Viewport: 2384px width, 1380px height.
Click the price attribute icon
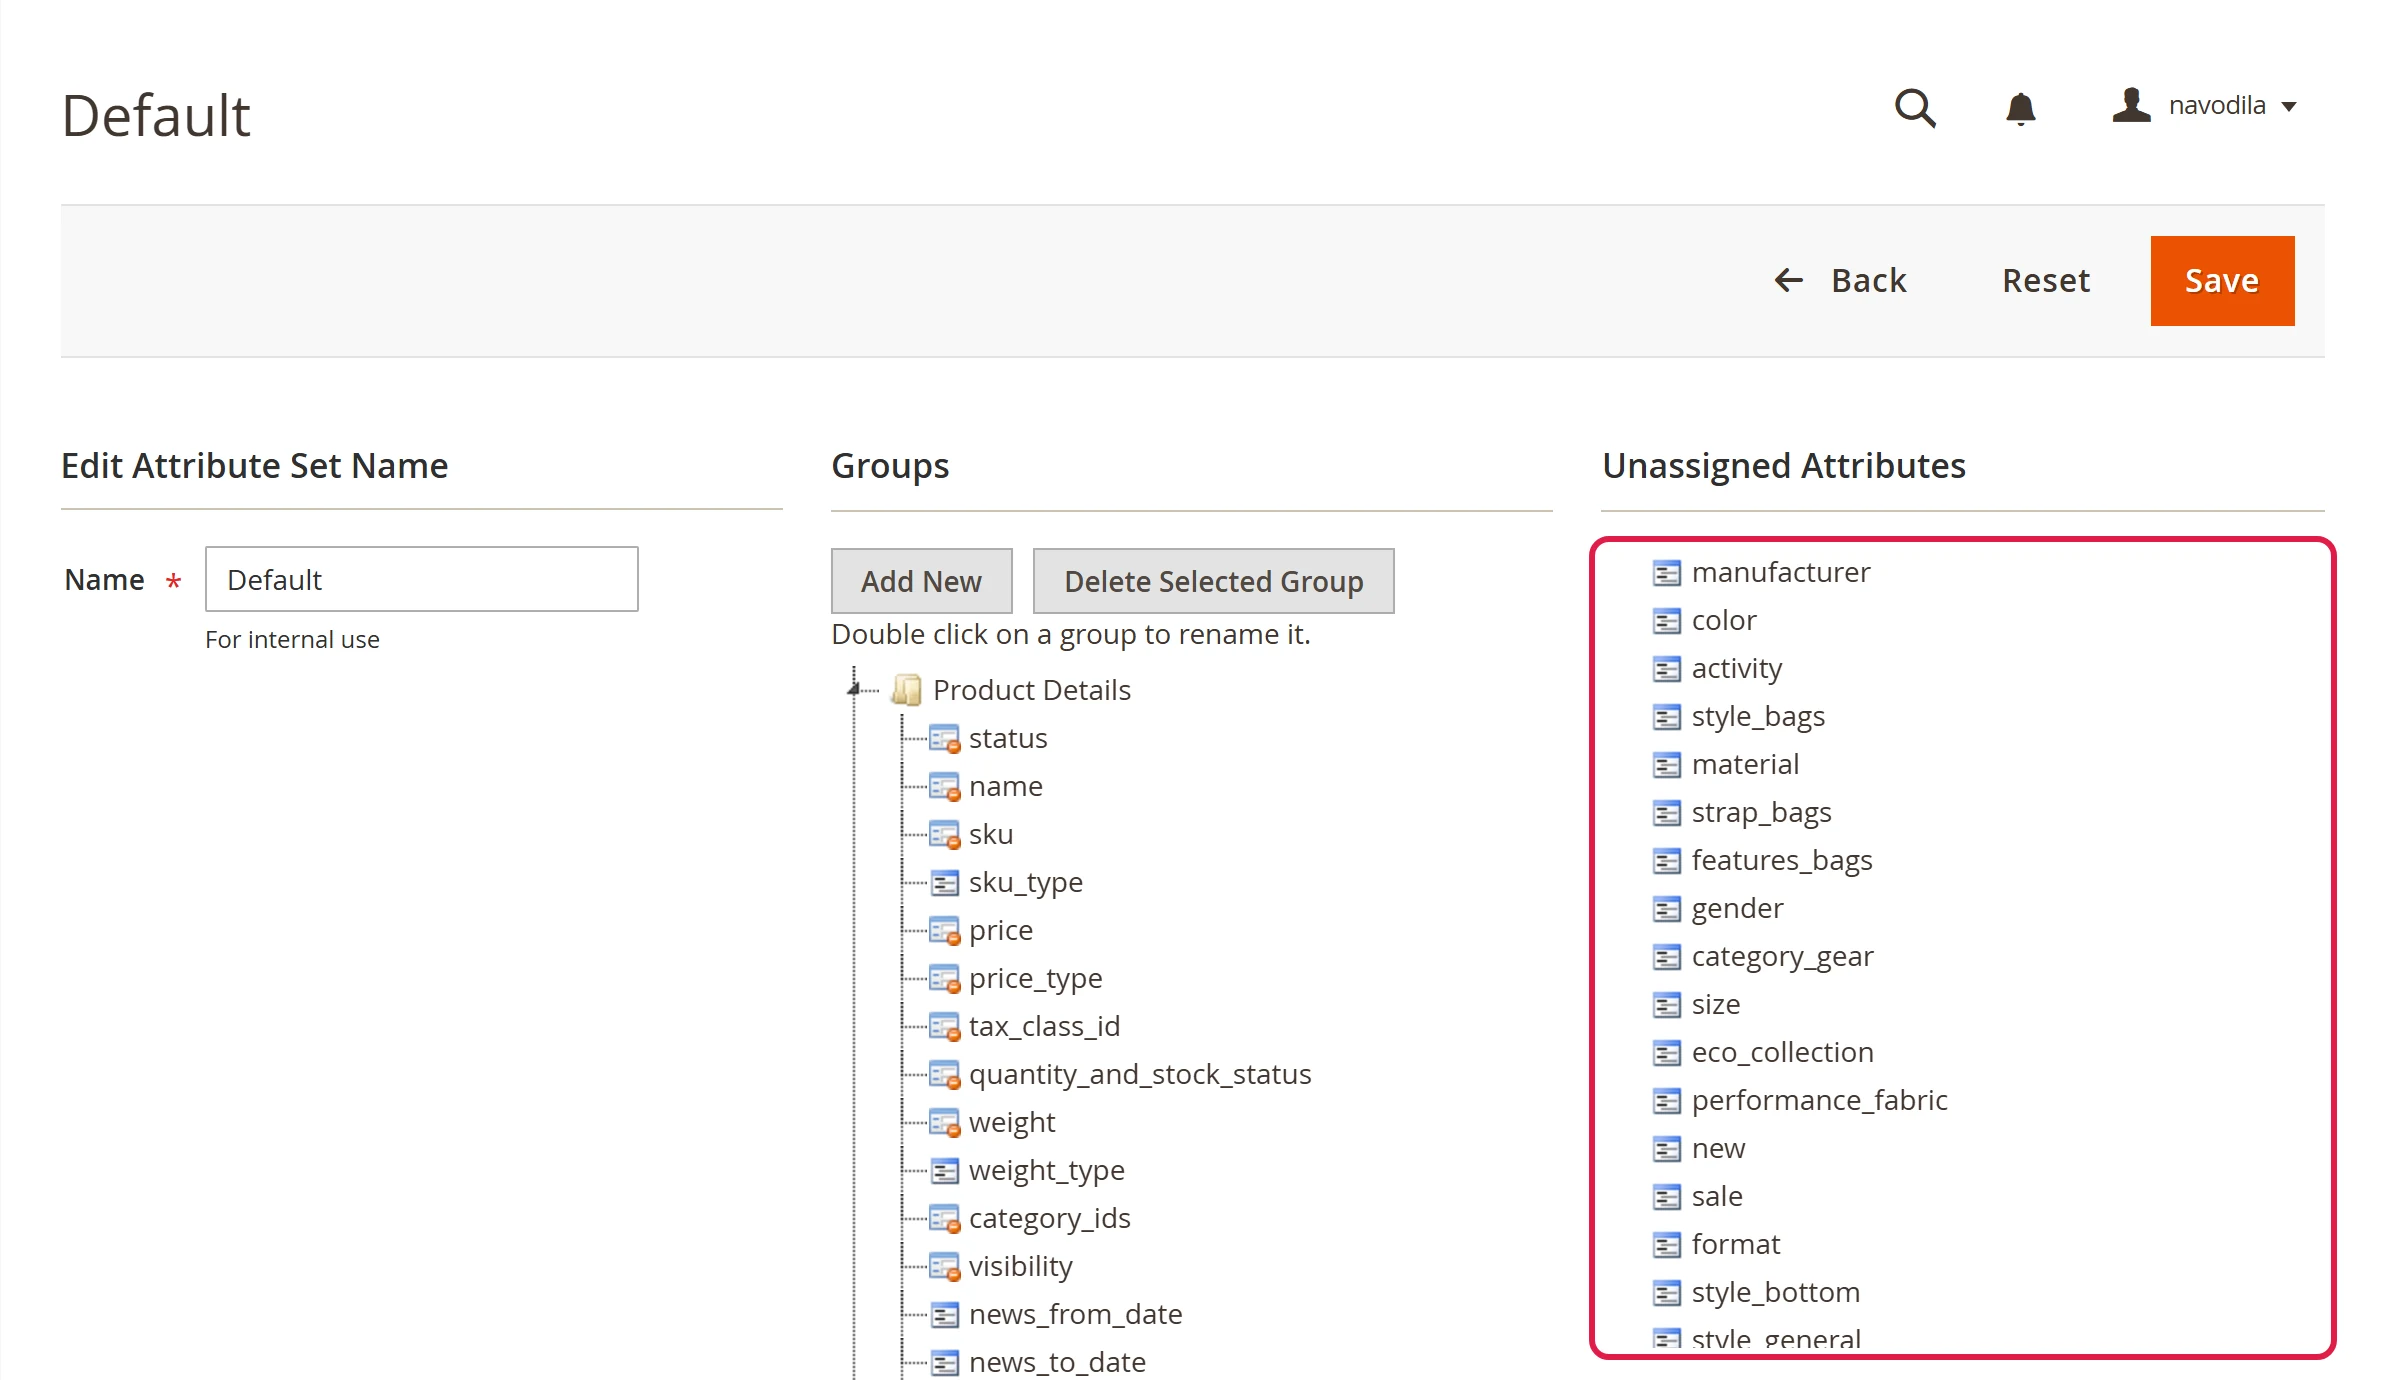pos(944,931)
